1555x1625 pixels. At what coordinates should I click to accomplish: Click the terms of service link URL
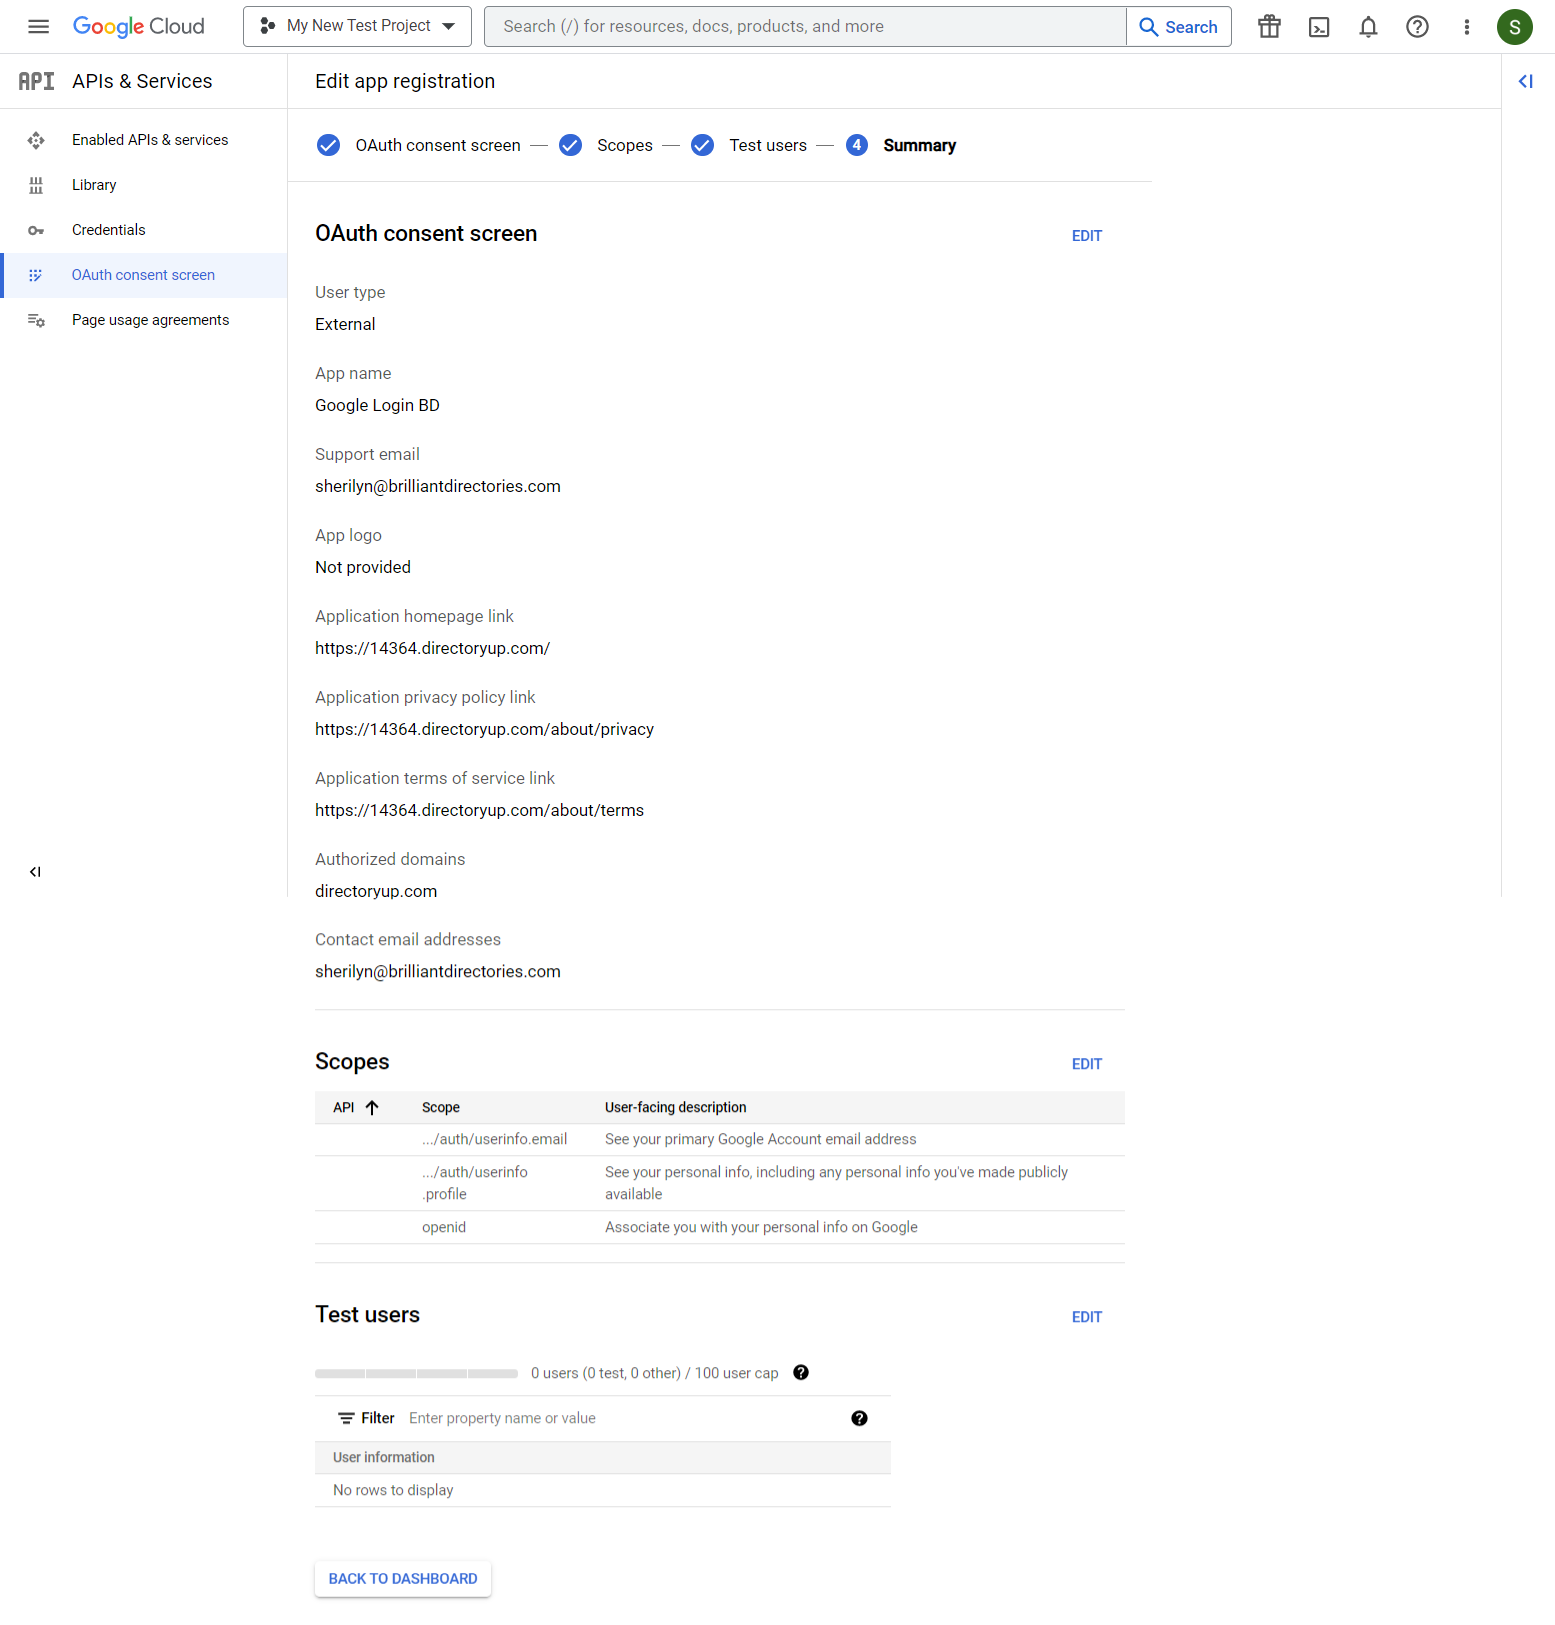[x=479, y=810]
